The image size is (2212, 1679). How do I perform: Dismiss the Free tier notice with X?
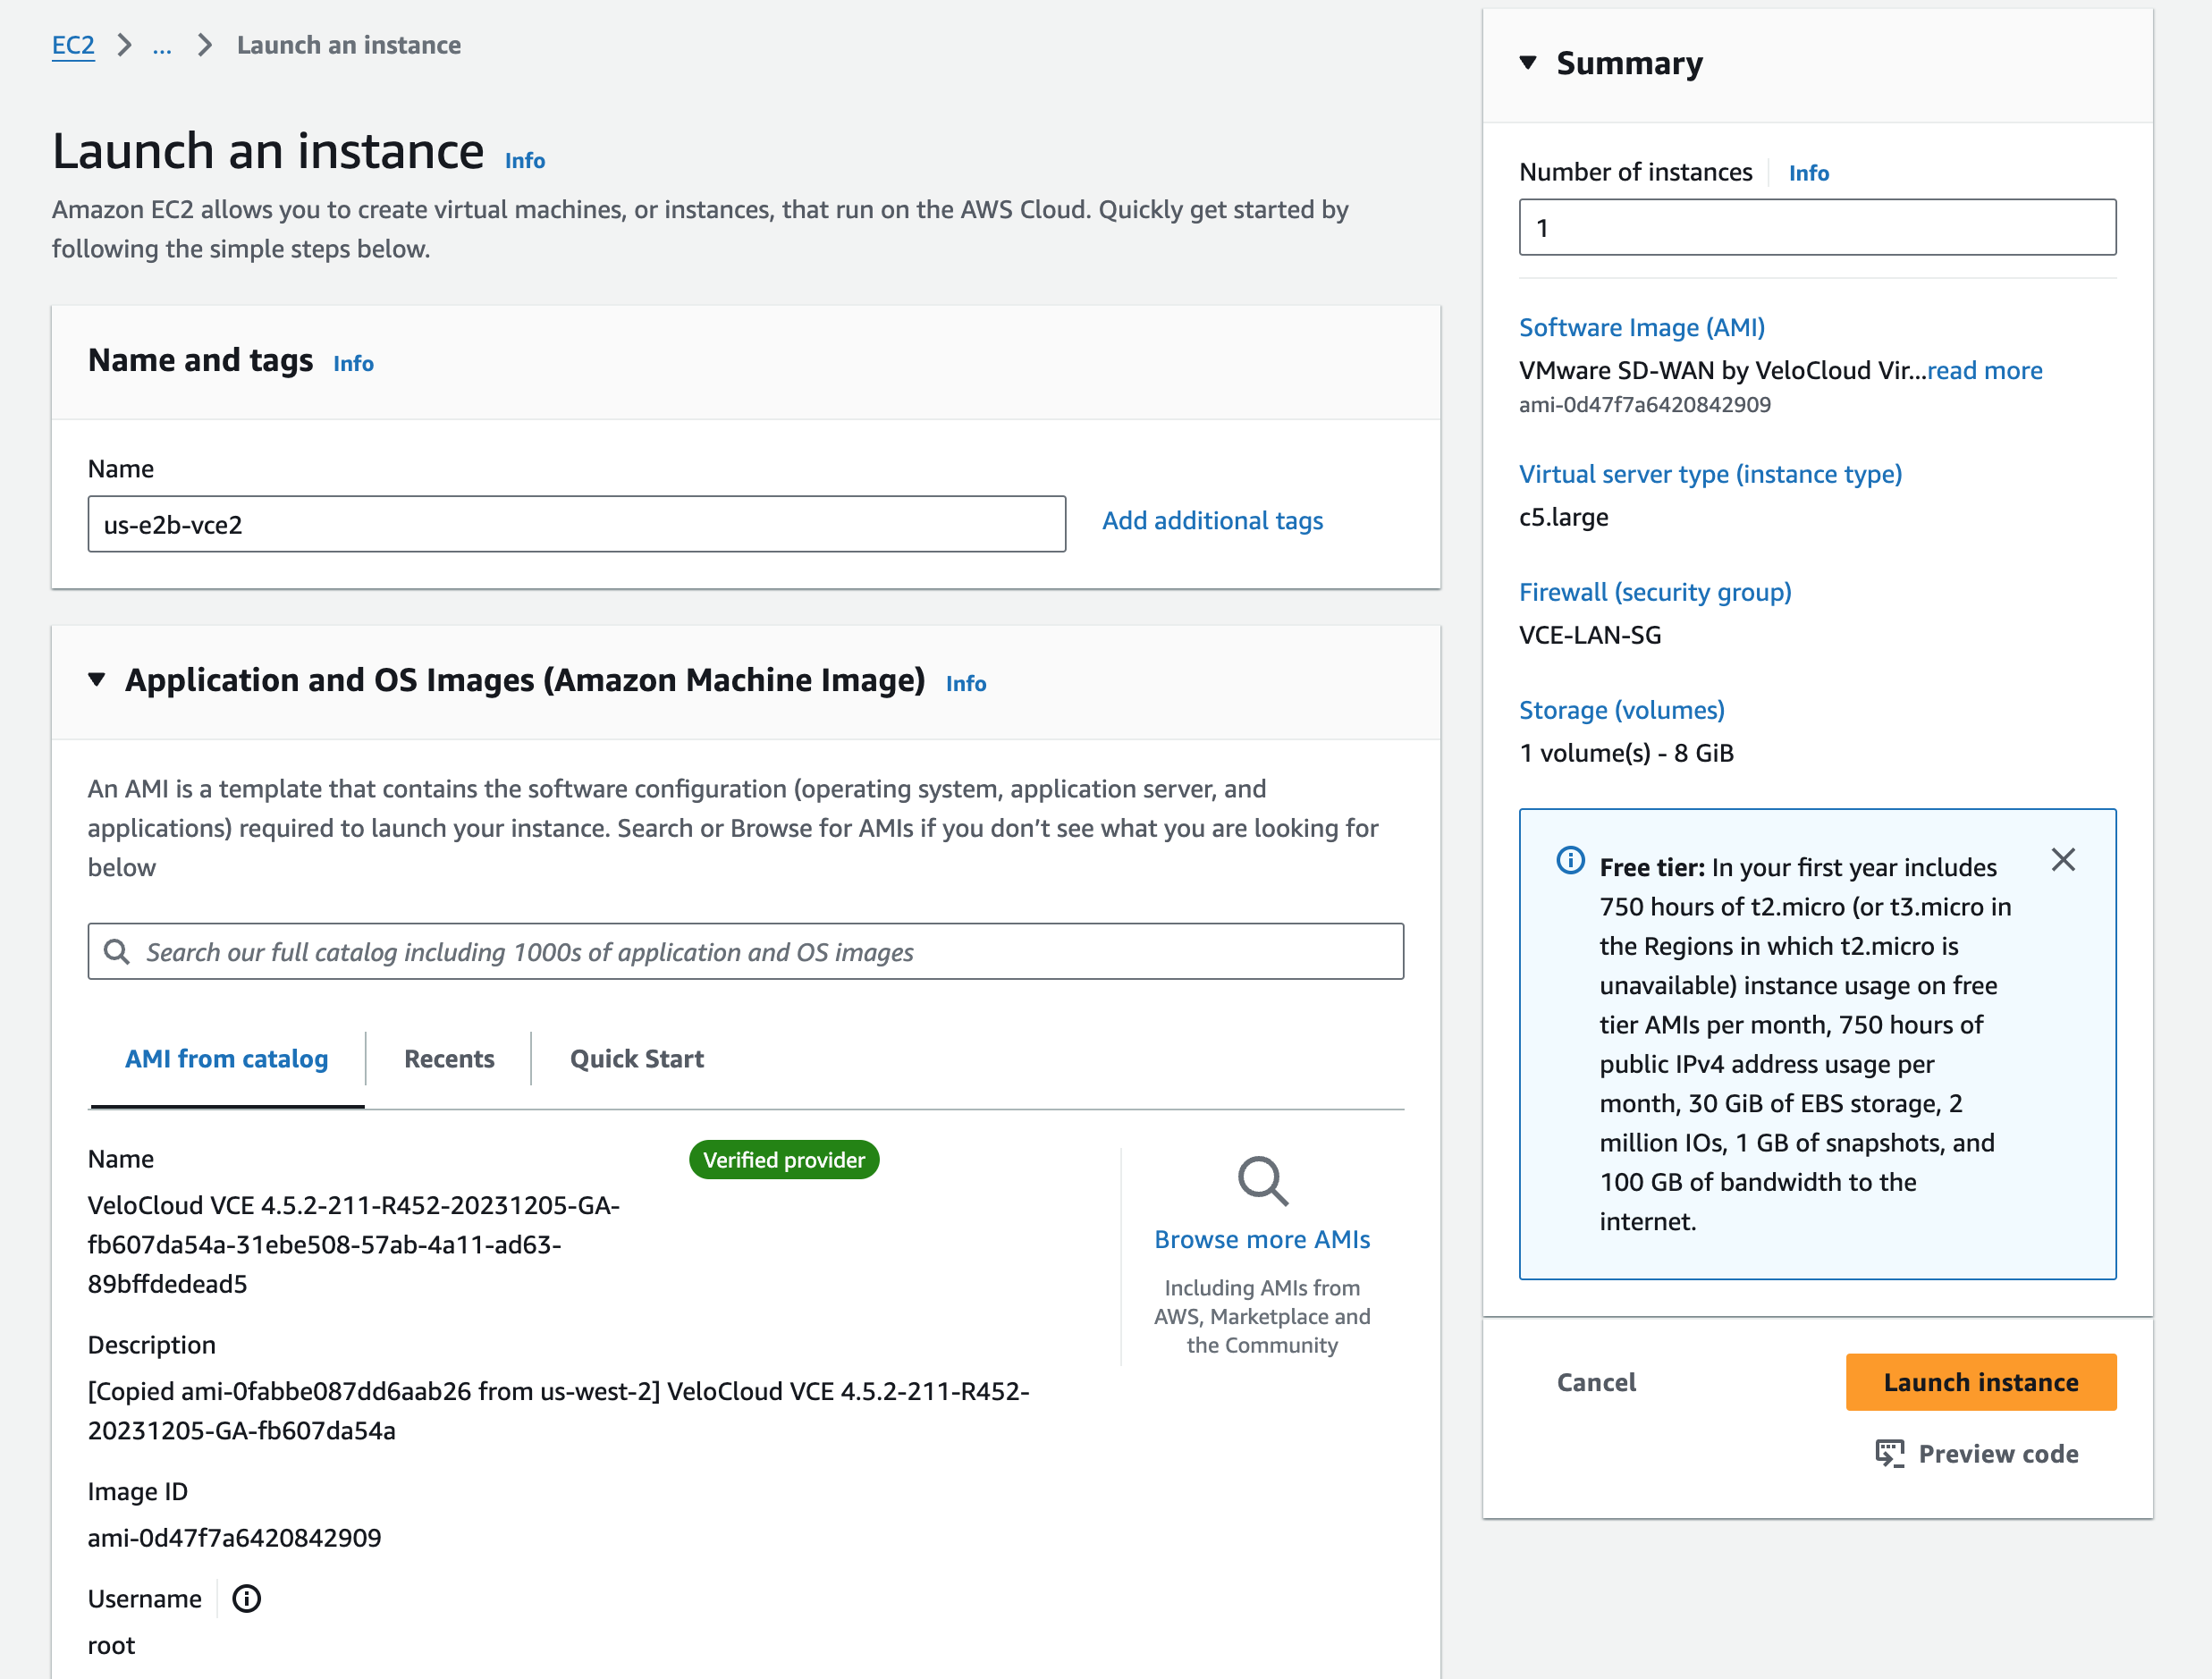click(x=2063, y=860)
